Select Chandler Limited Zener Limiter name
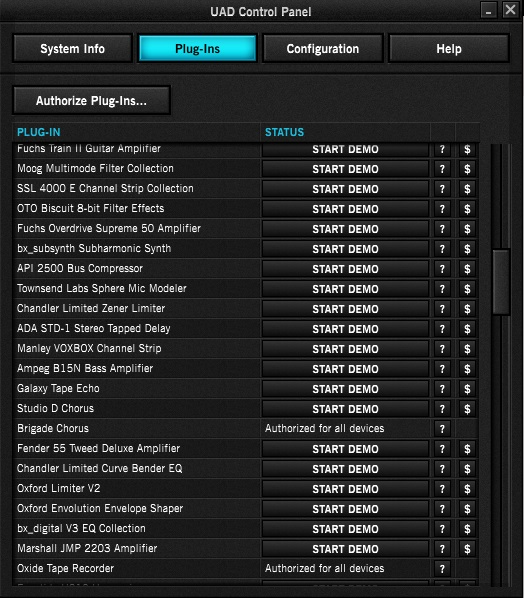Image resolution: width=524 pixels, height=598 pixels. (91, 308)
